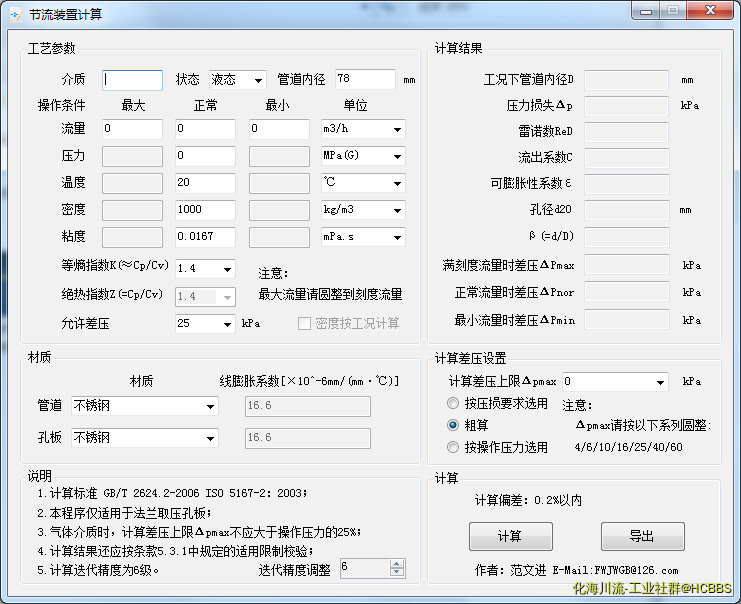Click the 管道内径 field showing 78
The image size is (741, 604).
tap(365, 79)
